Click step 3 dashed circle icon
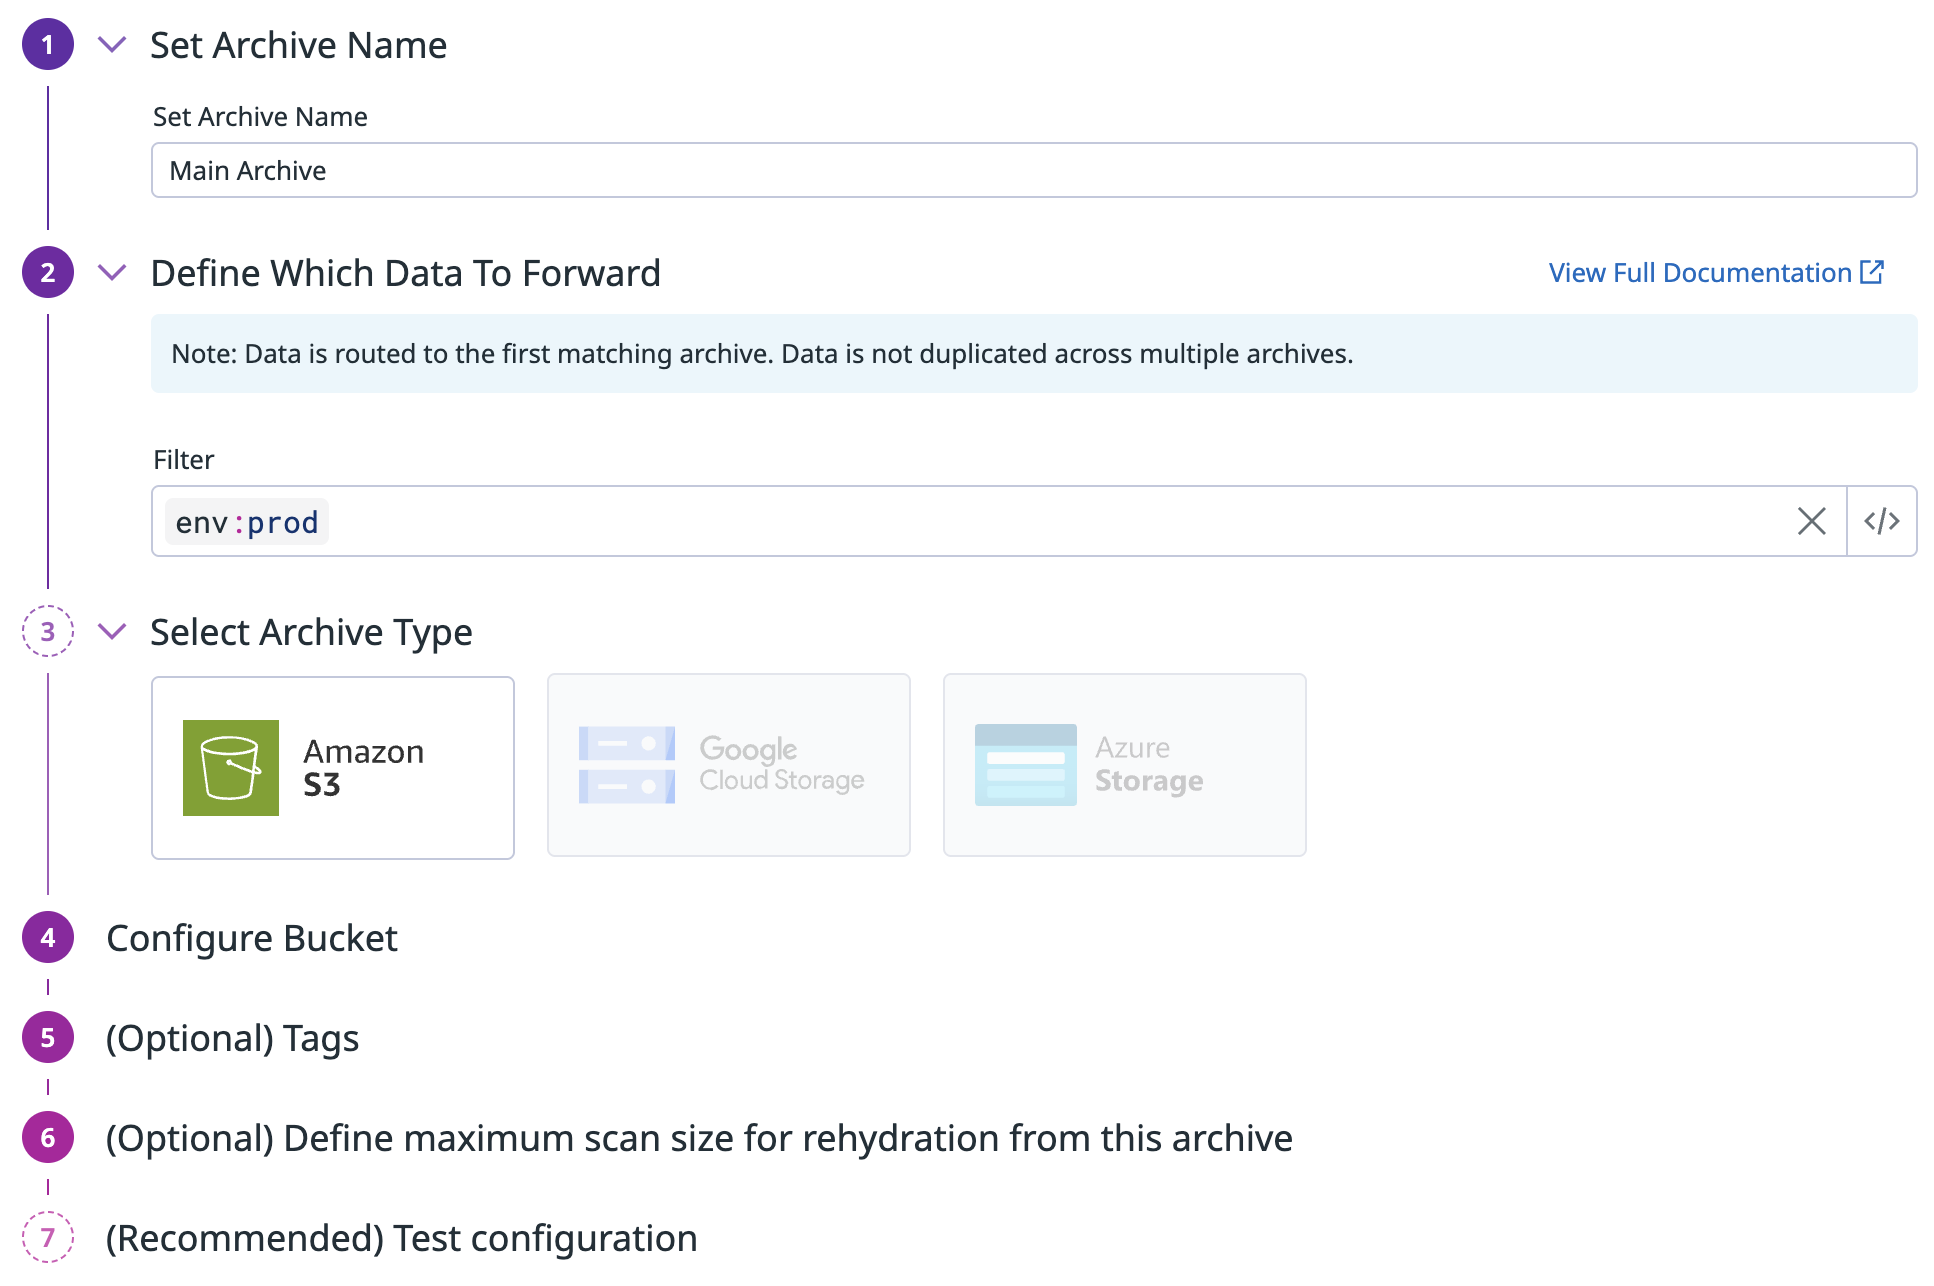Screen dimensions: 1934x1286 (x=47, y=631)
